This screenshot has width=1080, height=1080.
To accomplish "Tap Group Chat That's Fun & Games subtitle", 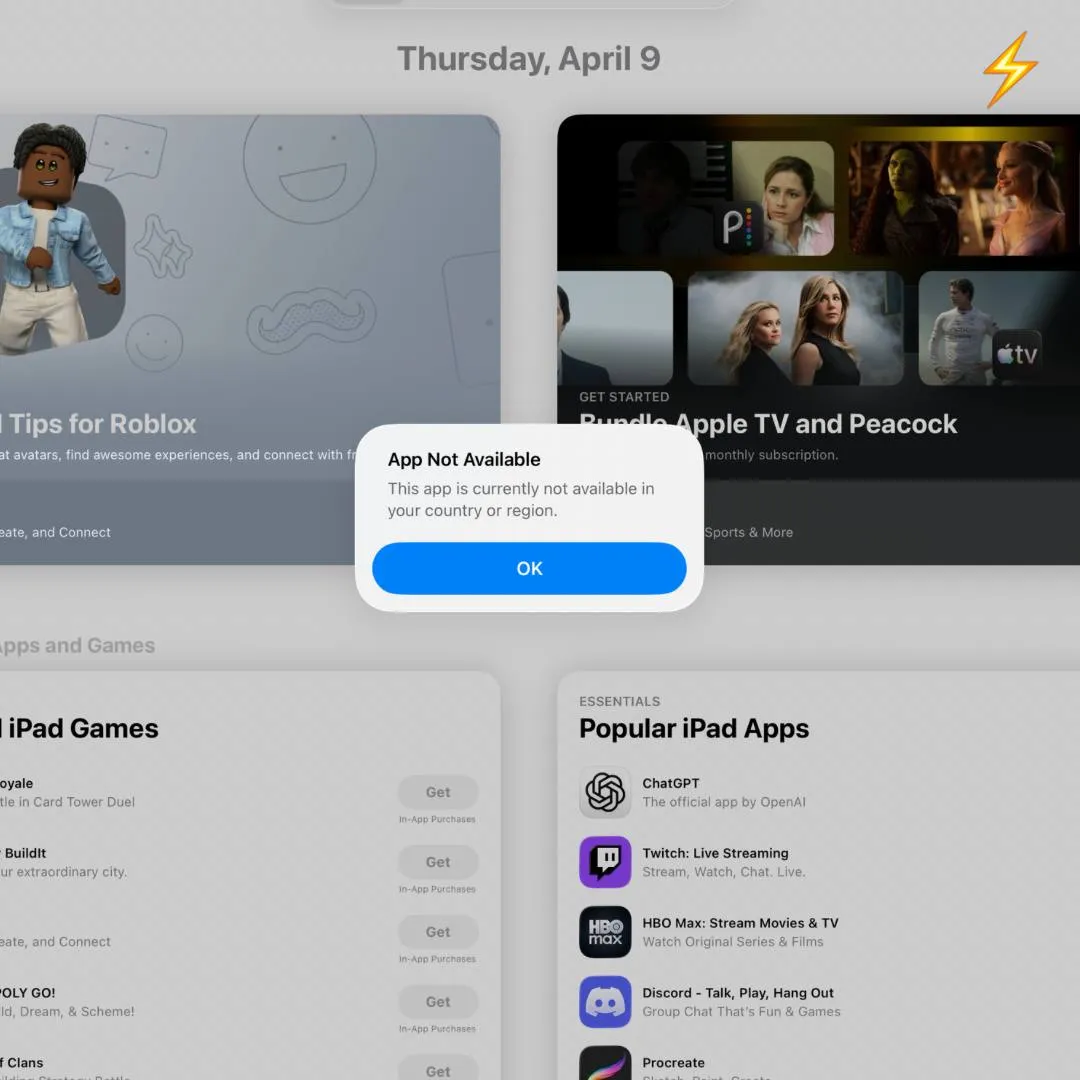I will click(x=741, y=1011).
